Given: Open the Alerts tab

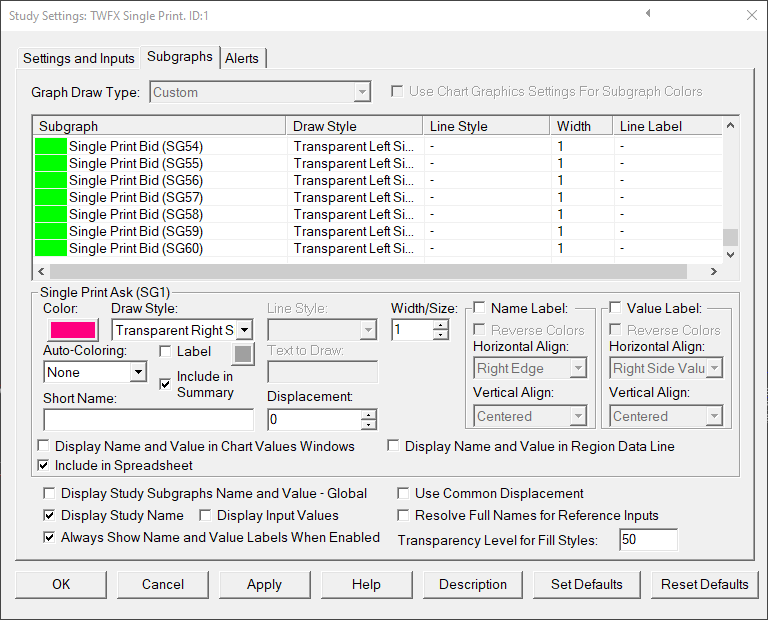Looking at the screenshot, I should (242, 58).
